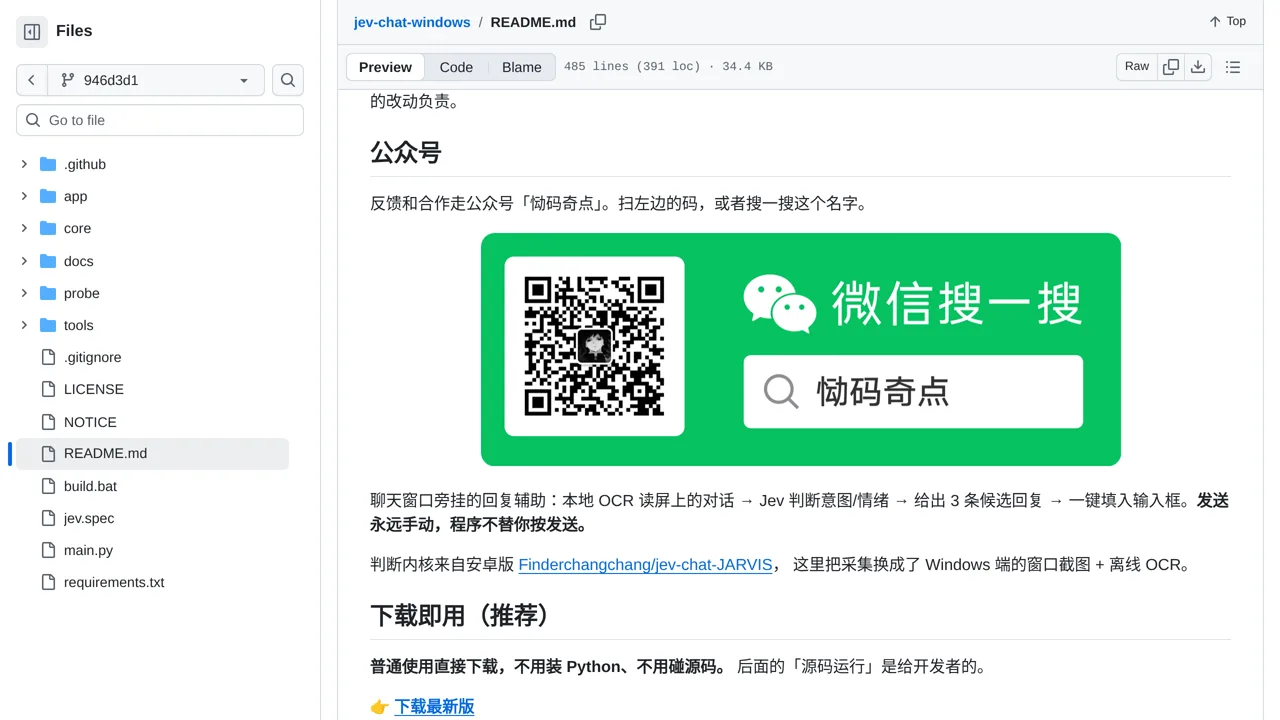This screenshot has height=720, width=1280.
Task: Open the core folder
Action: 78,228
